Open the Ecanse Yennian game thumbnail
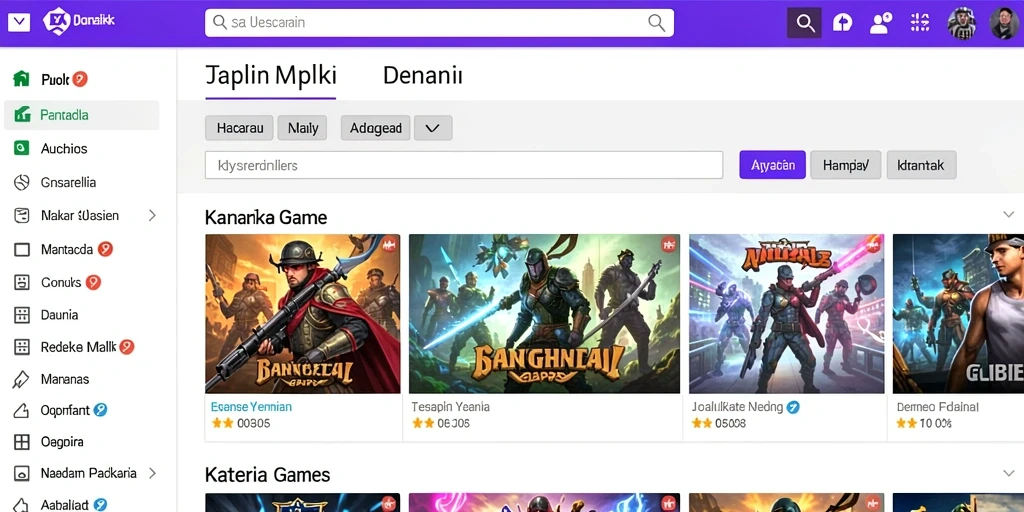The width and height of the screenshot is (1024, 512). [303, 313]
